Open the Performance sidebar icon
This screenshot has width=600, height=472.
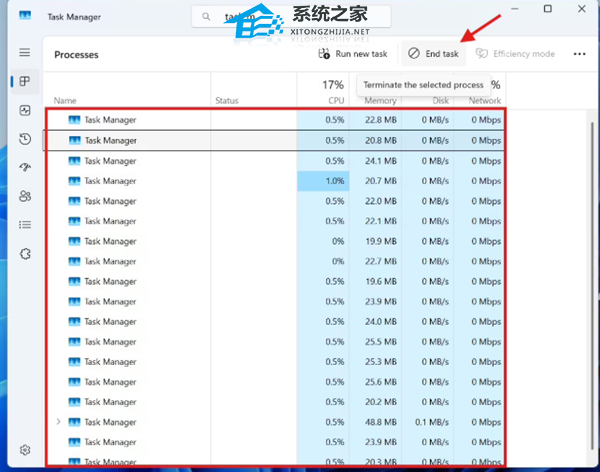coord(25,111)
